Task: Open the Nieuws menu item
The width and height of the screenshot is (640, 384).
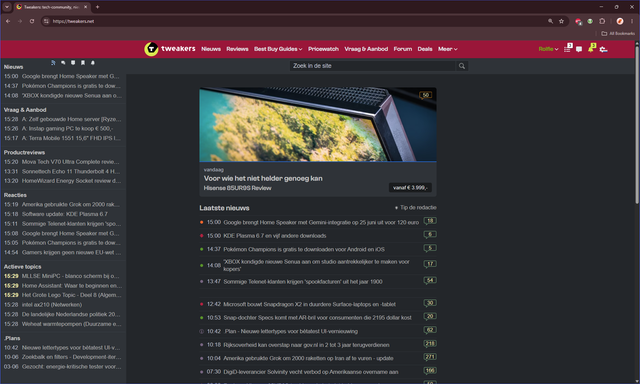Action: [211, 49]
